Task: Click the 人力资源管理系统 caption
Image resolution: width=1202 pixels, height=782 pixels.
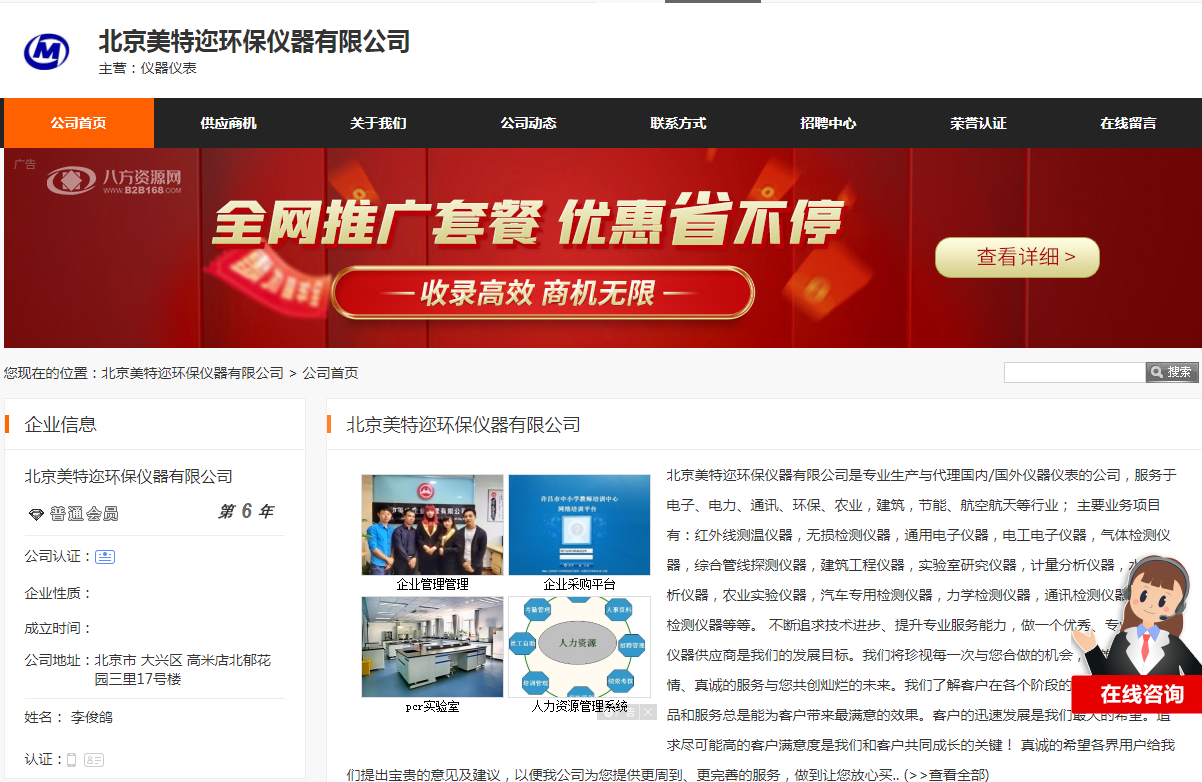Action: coord(580,706)
